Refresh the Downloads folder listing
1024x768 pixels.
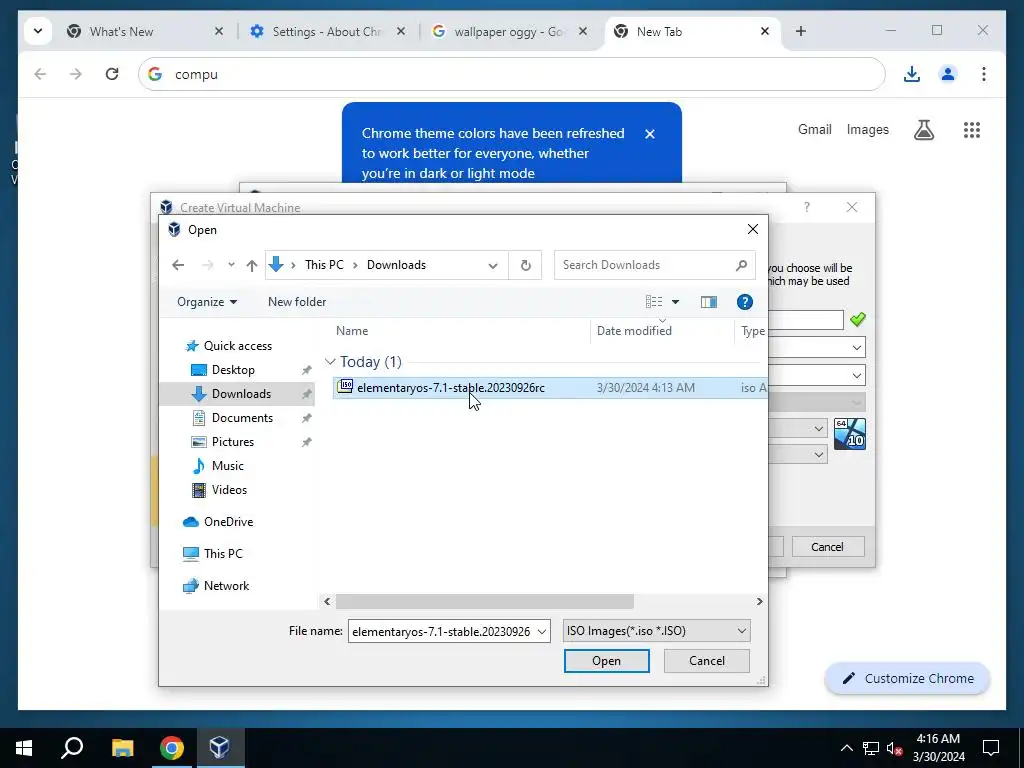click(x=525, y=265)
